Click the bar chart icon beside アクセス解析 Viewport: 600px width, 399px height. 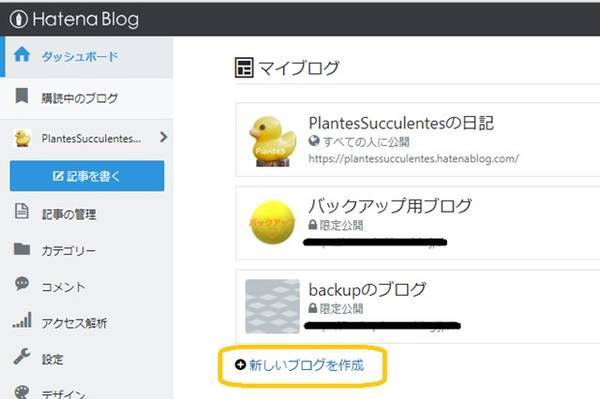coord(22,321)
